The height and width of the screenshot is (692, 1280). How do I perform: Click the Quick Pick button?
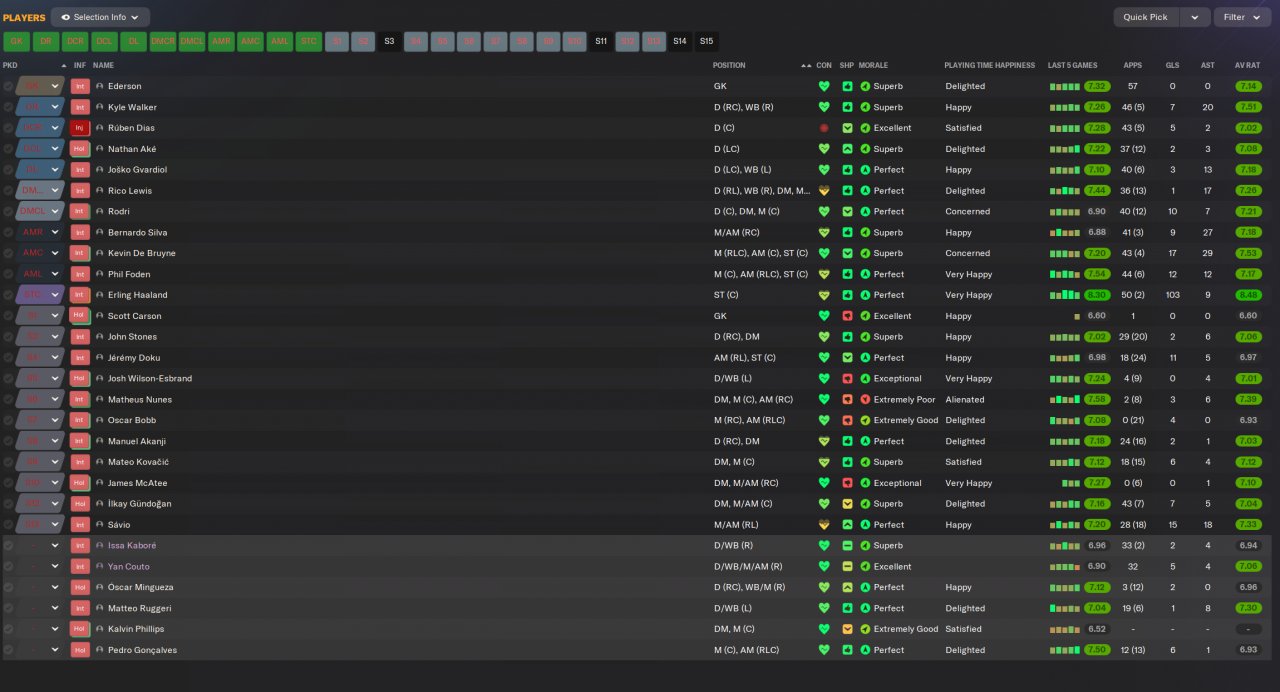(1145, 17)
